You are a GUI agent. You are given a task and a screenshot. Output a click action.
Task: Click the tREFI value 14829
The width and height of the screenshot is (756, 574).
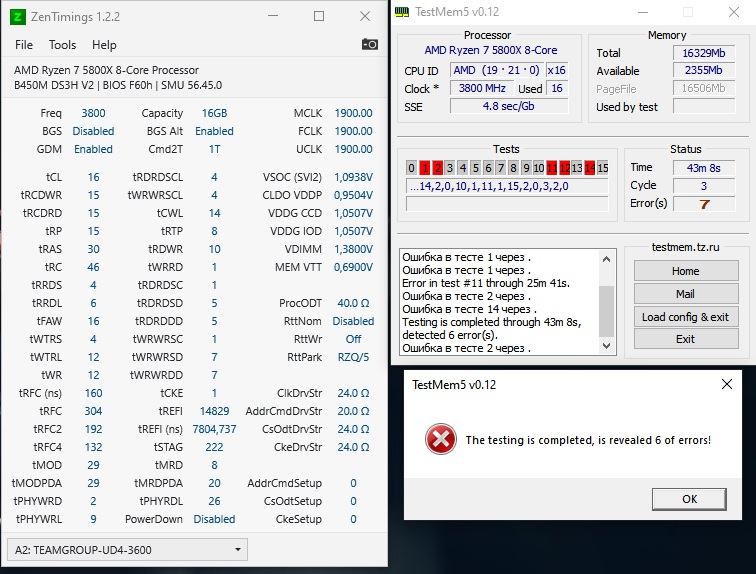click(214, 411)
